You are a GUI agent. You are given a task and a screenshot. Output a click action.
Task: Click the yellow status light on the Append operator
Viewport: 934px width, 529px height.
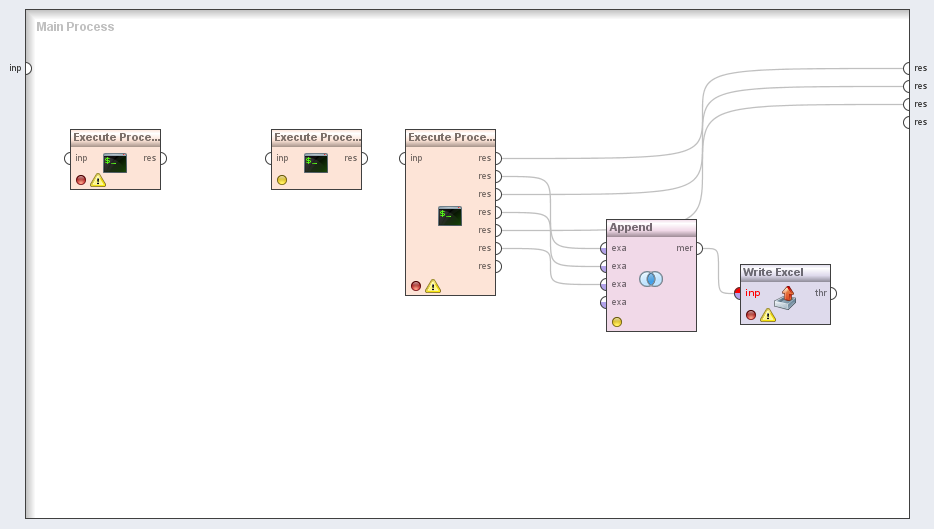[x=617, y=322]
